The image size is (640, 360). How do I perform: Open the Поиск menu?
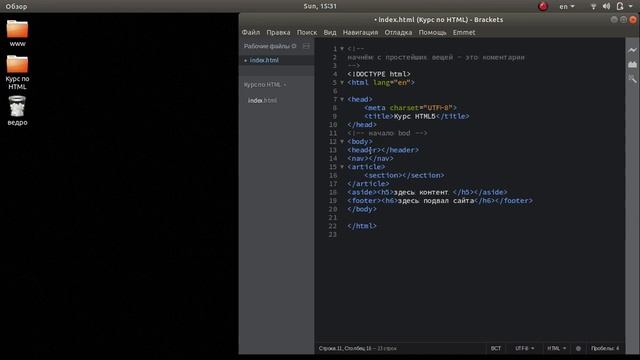tap(307, 32)
